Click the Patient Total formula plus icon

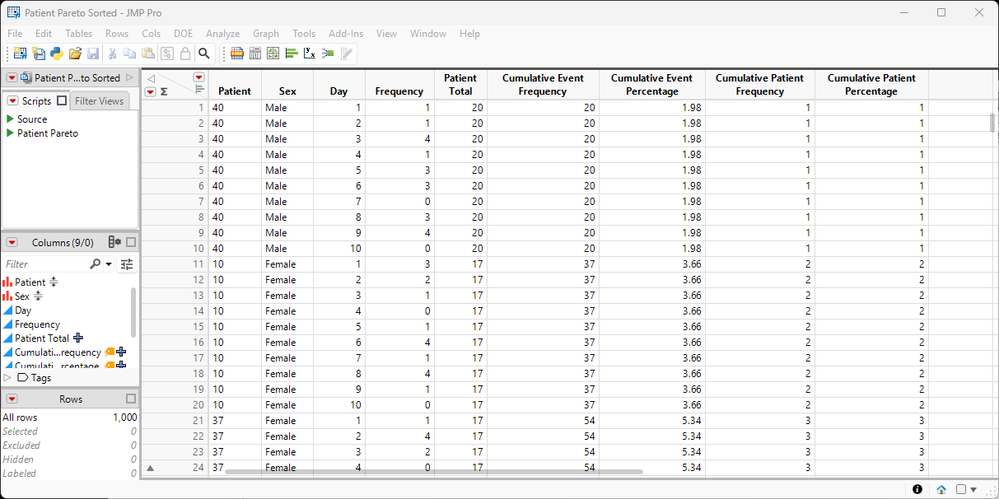click(78, 338)
